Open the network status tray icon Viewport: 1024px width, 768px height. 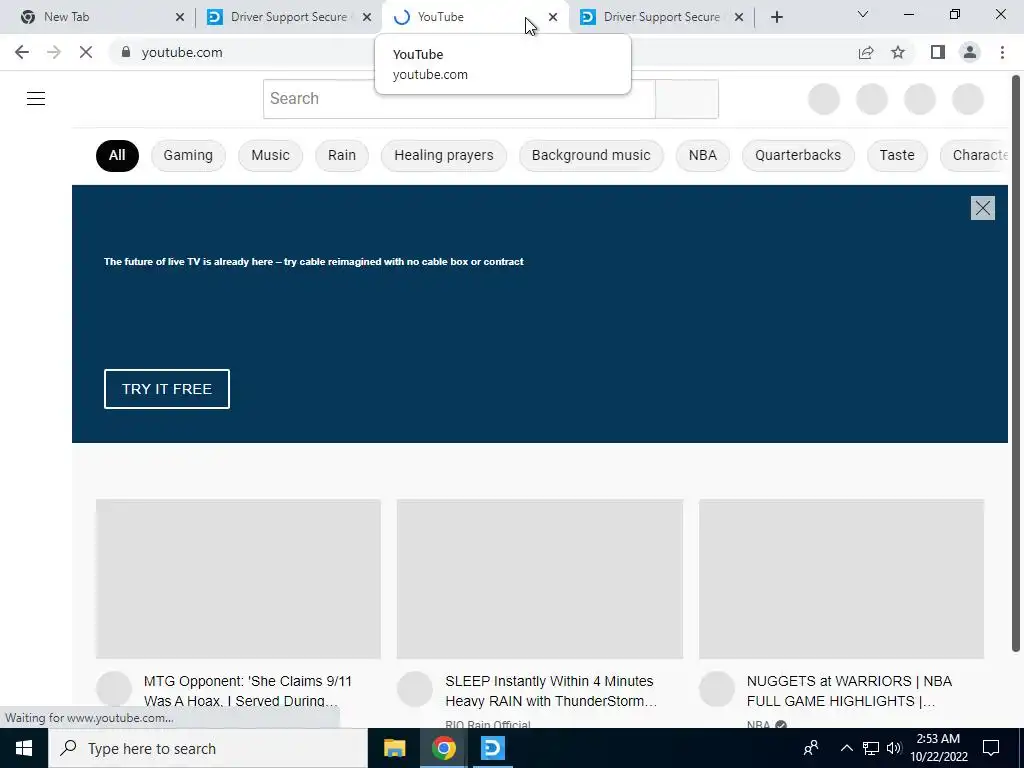pyautogui.click(x=871, y=748)
